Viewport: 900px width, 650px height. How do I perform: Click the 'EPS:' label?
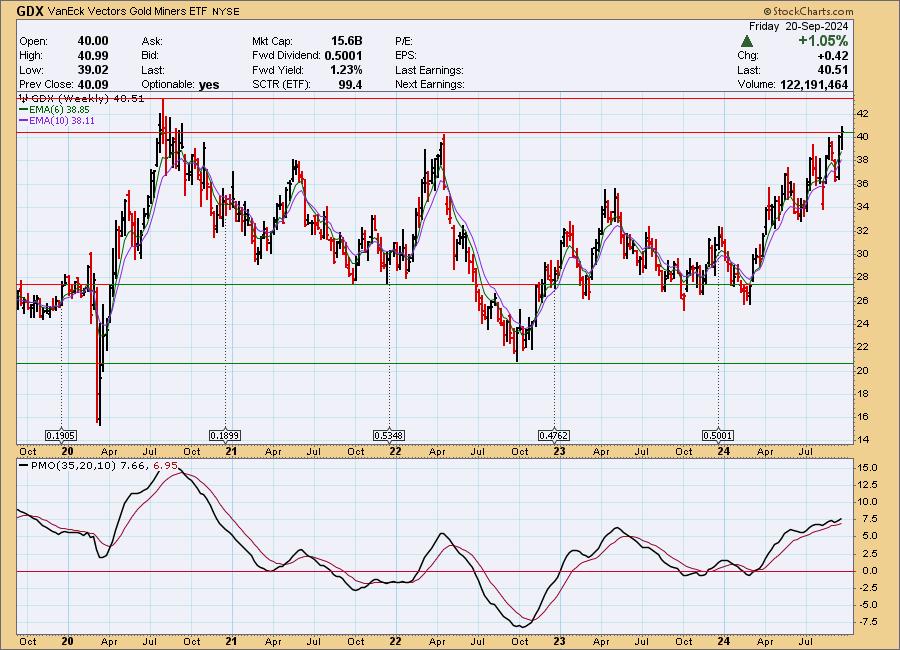(x=406, y=56)
